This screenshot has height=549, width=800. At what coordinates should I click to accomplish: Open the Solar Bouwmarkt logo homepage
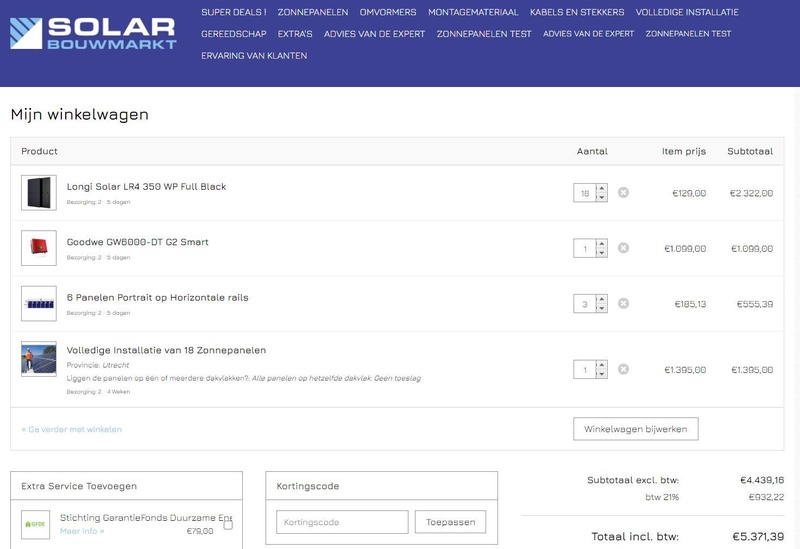click(93, 34)
